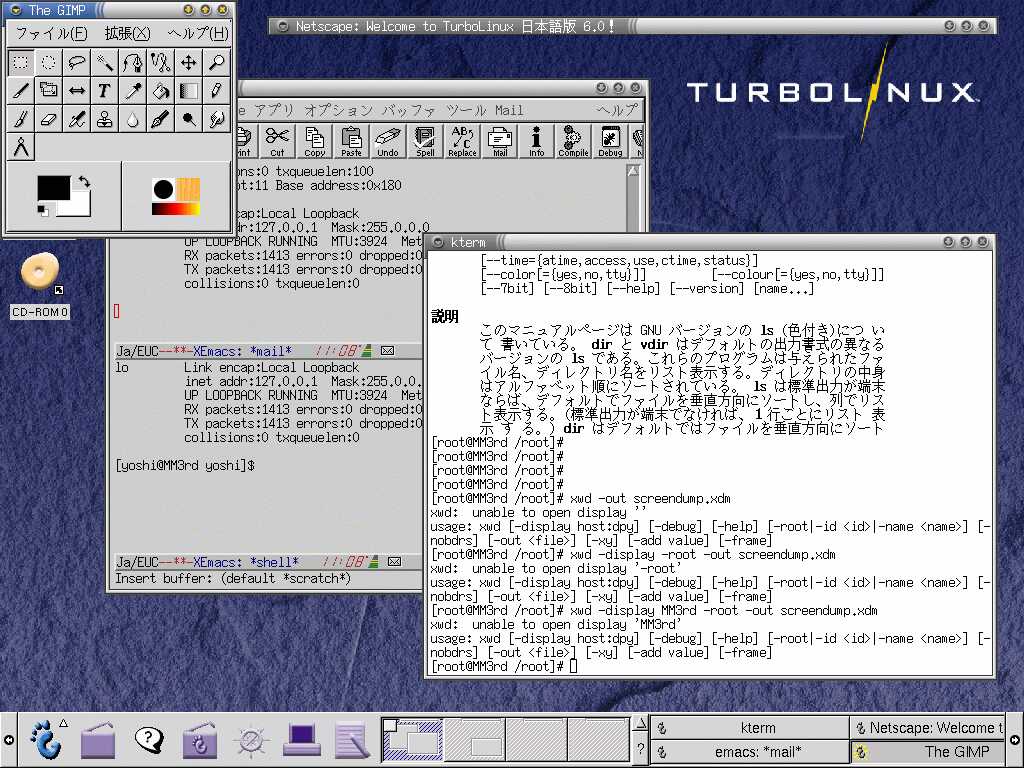Open the 拡張(X) menu in GIMP
This screenshot has height=768, width=1024.
(127, 33)
